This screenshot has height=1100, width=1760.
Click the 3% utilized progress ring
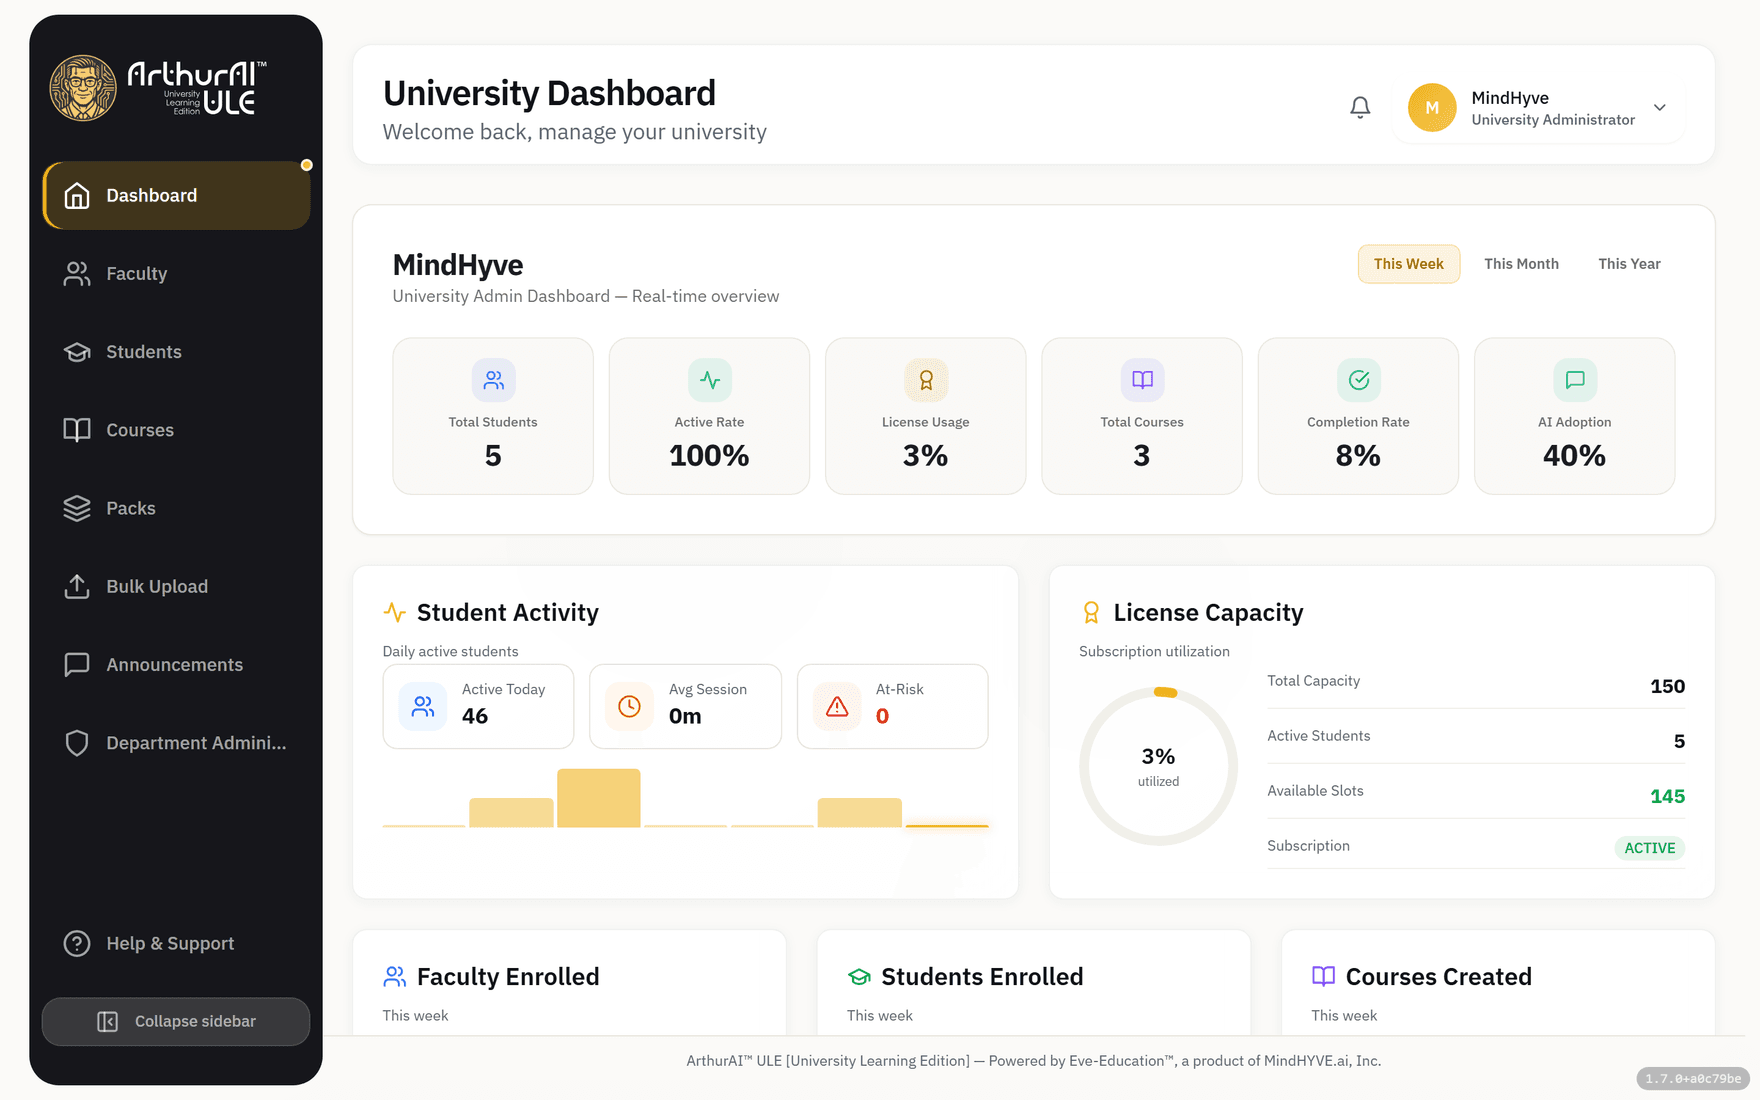(1158, 766)
